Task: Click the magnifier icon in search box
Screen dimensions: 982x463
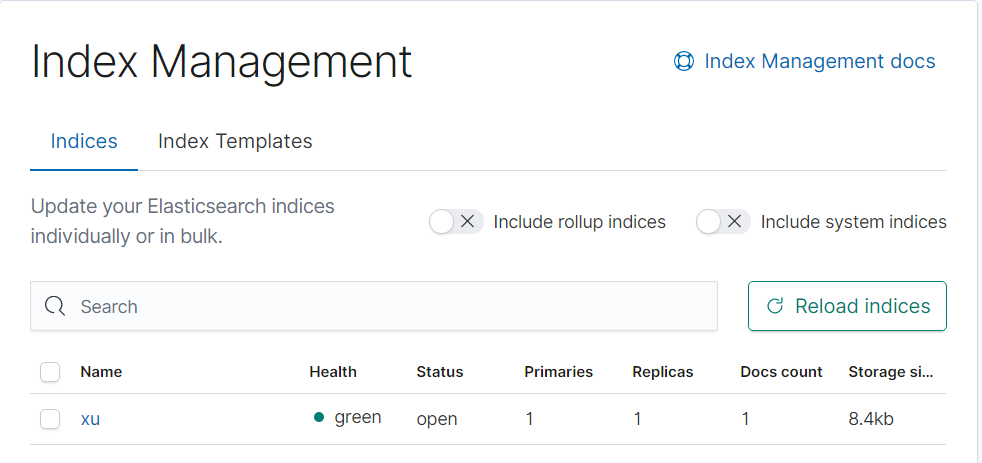Action: tap(55, 306)
